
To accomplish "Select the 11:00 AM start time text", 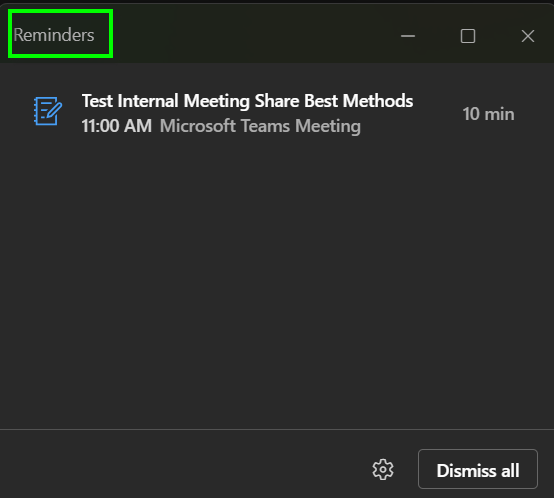I will pyautogui.click(x=117, y=126).
